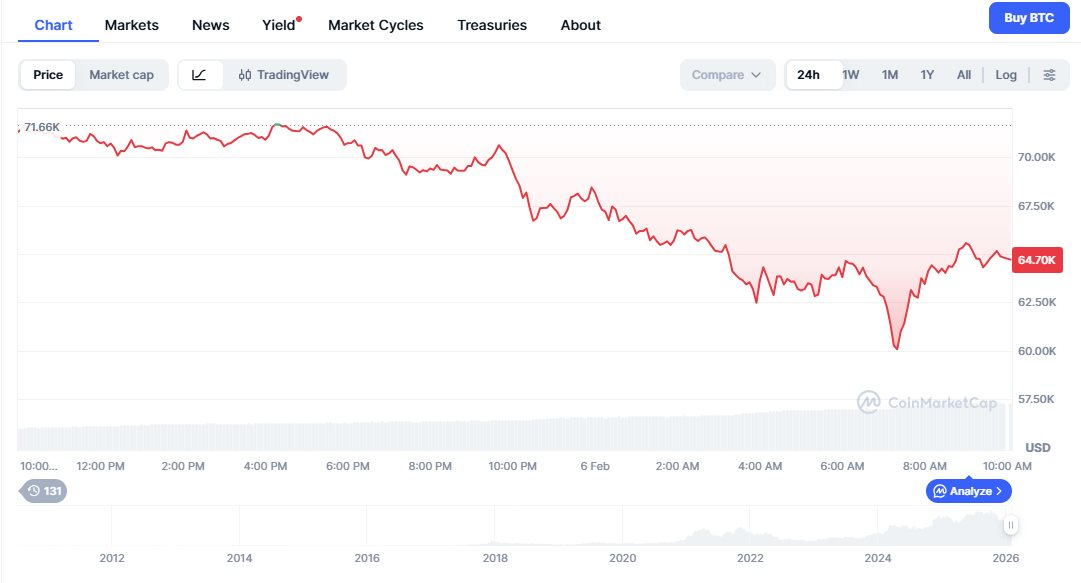Screen dimensions: 1081x583
Task: Toggle to Market cap view
Action: click(122, 74)
